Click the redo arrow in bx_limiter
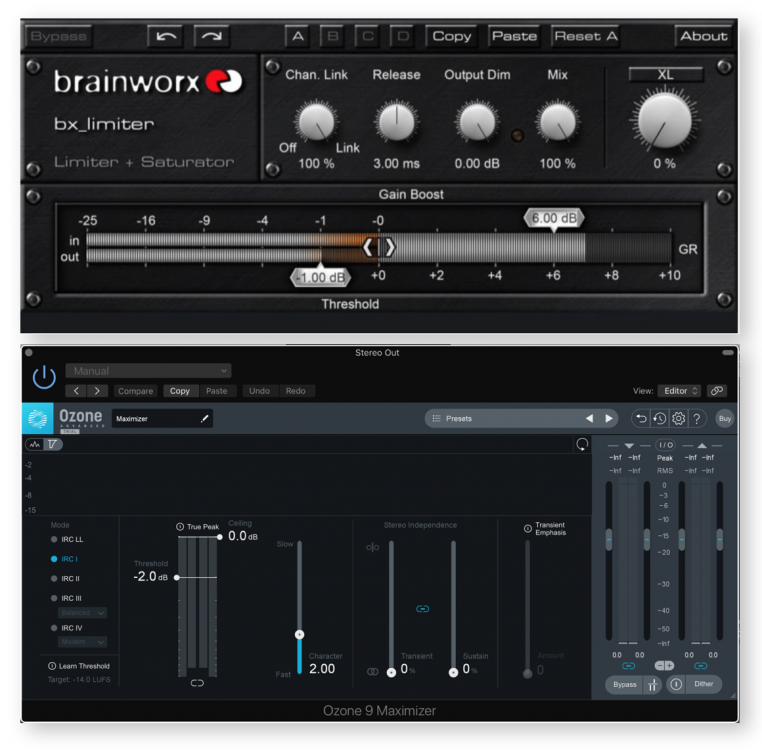 210,36
